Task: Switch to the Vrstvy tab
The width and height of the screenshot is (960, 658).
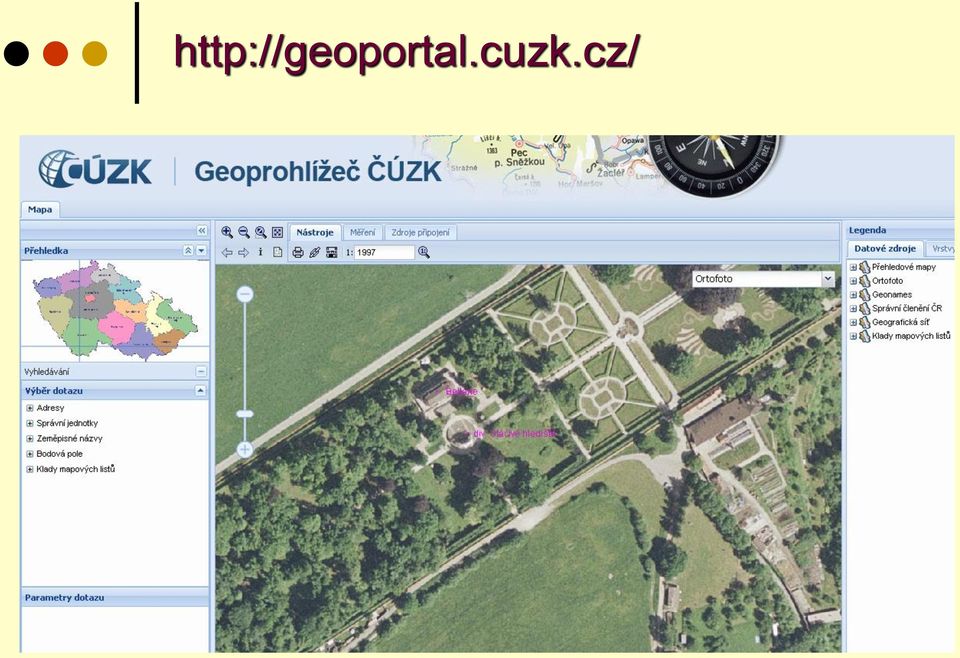Action: click(x=942, y=249)
